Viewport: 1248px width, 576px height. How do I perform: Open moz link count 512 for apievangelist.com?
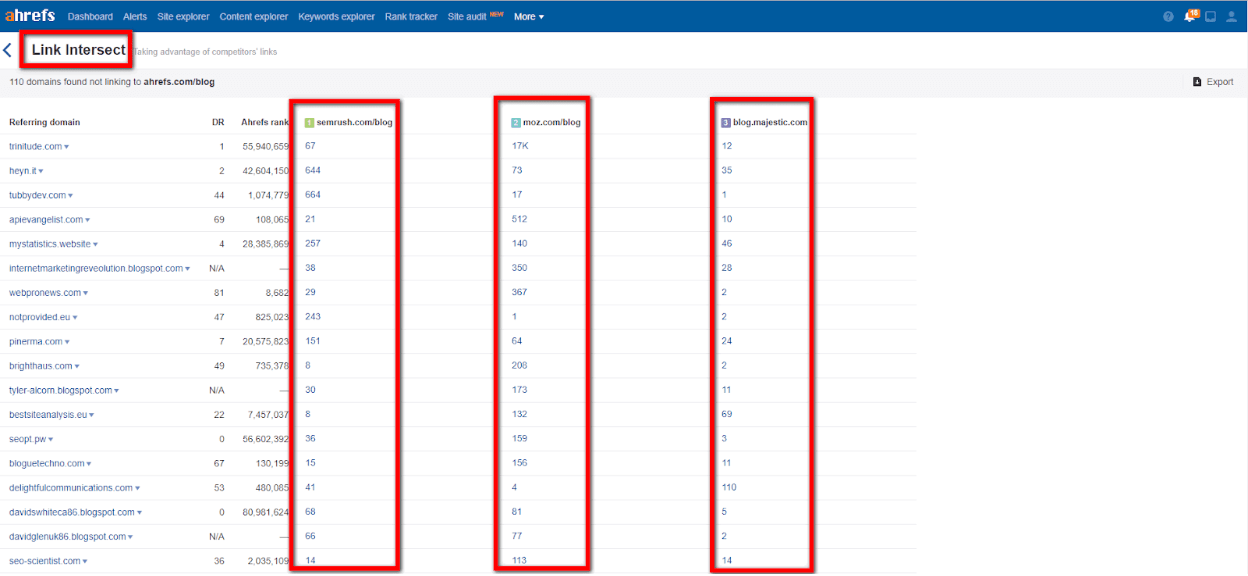[519, 219]
